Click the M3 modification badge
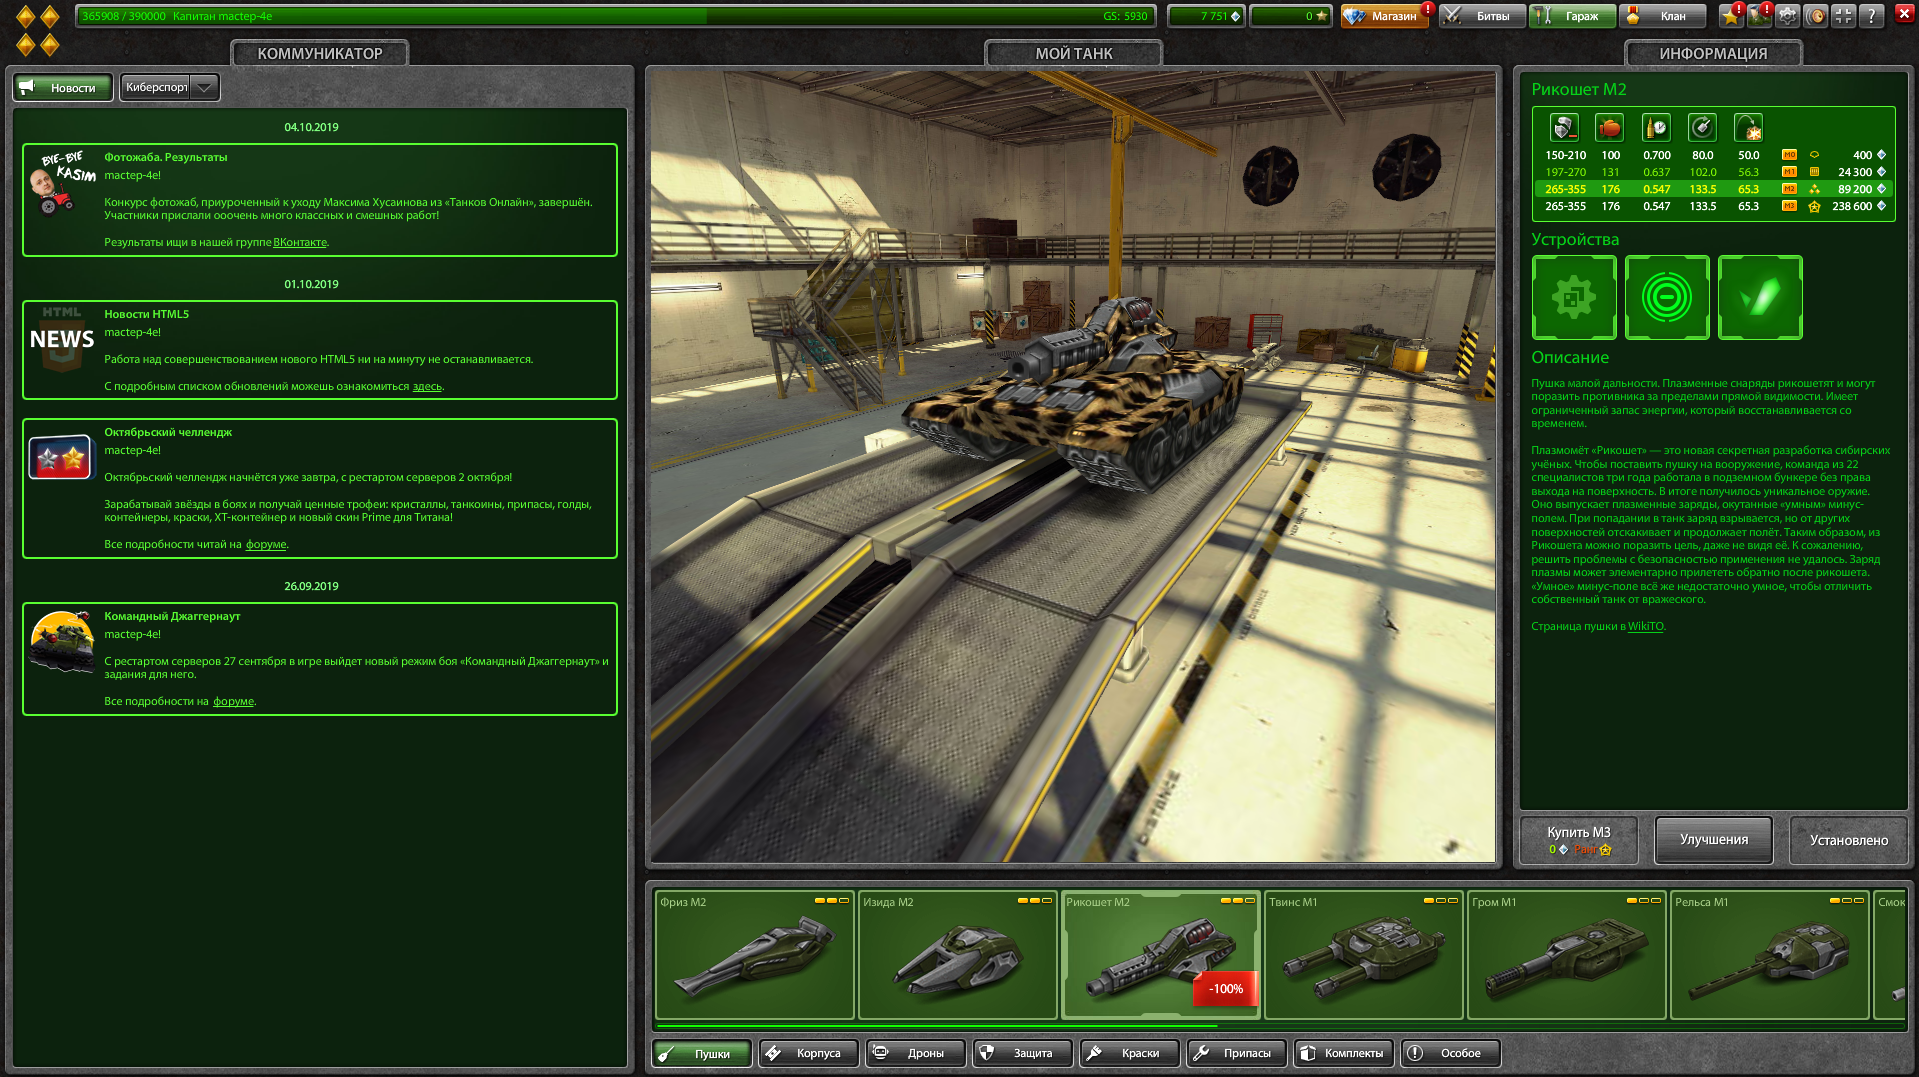The height and width of the screenshot is (1077, 1919). (x=1789, y=206)
